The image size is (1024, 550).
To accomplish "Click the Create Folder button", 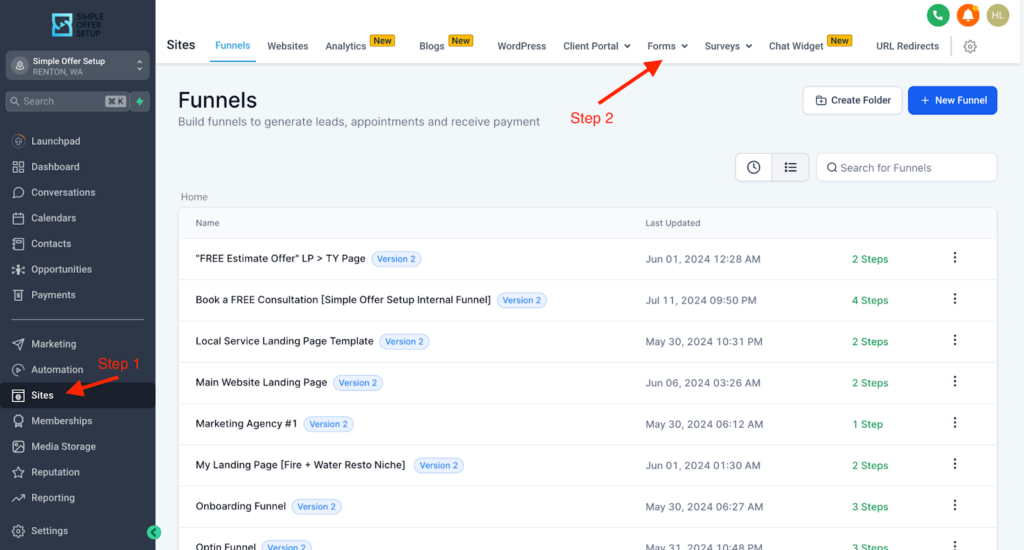I will [852, 101].
